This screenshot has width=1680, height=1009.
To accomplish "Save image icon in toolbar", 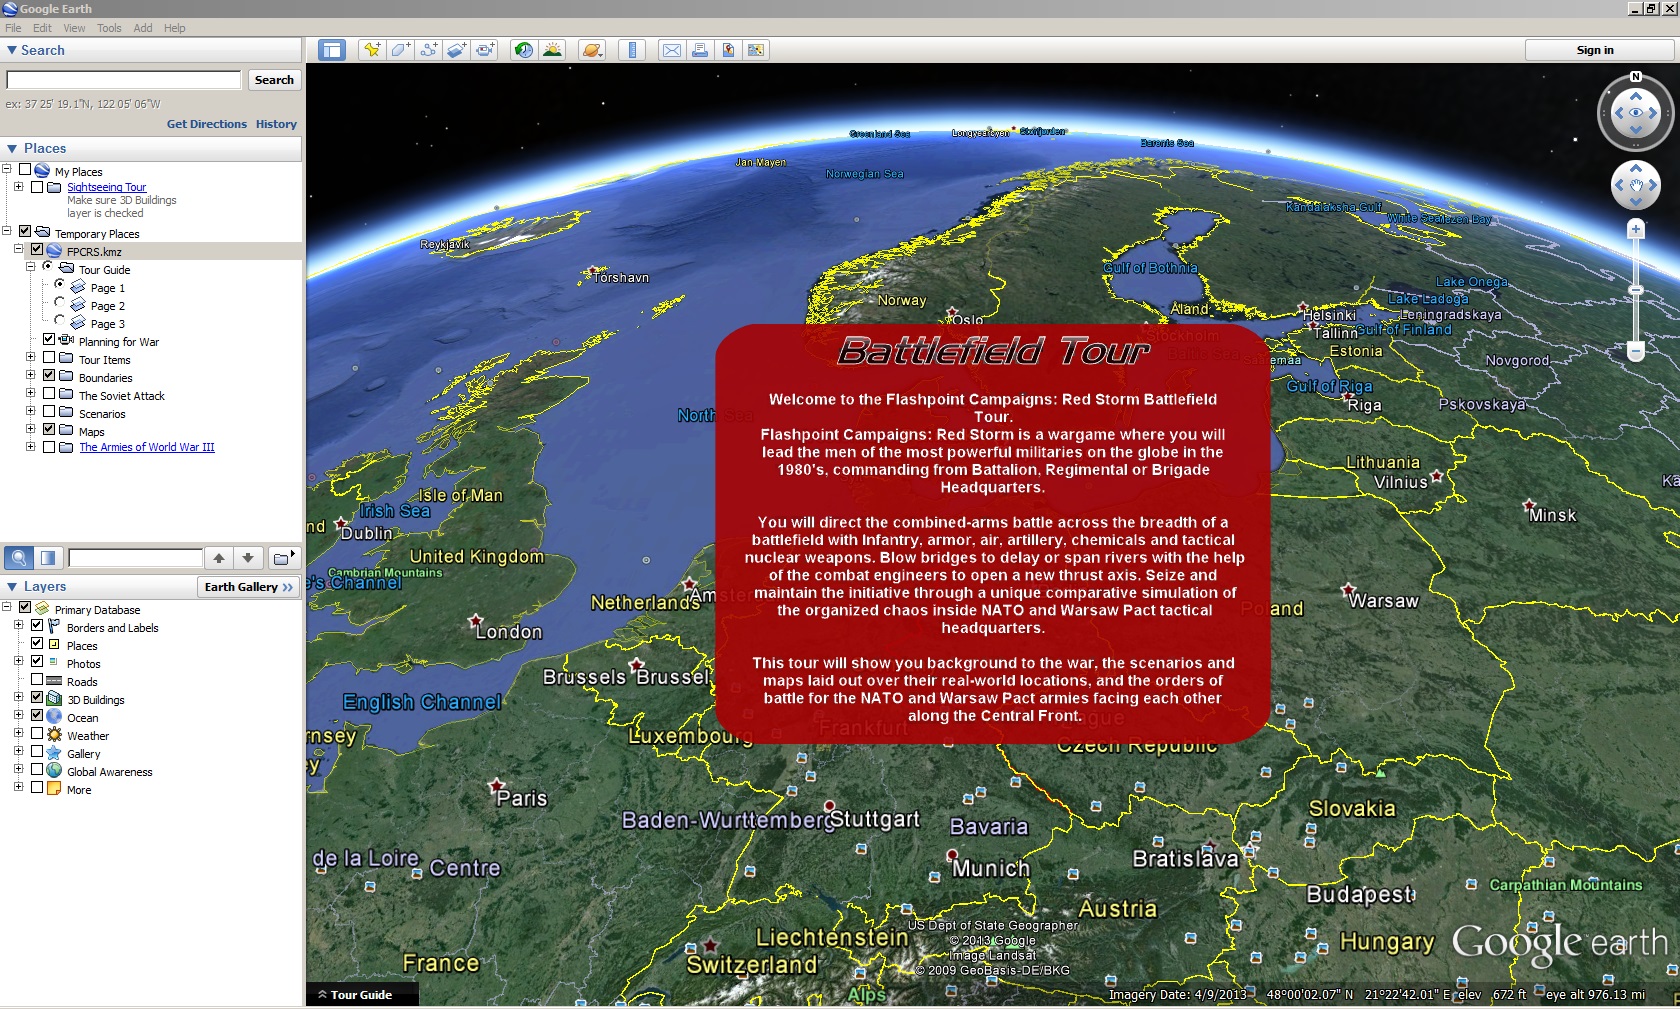I will click(728, 50).
